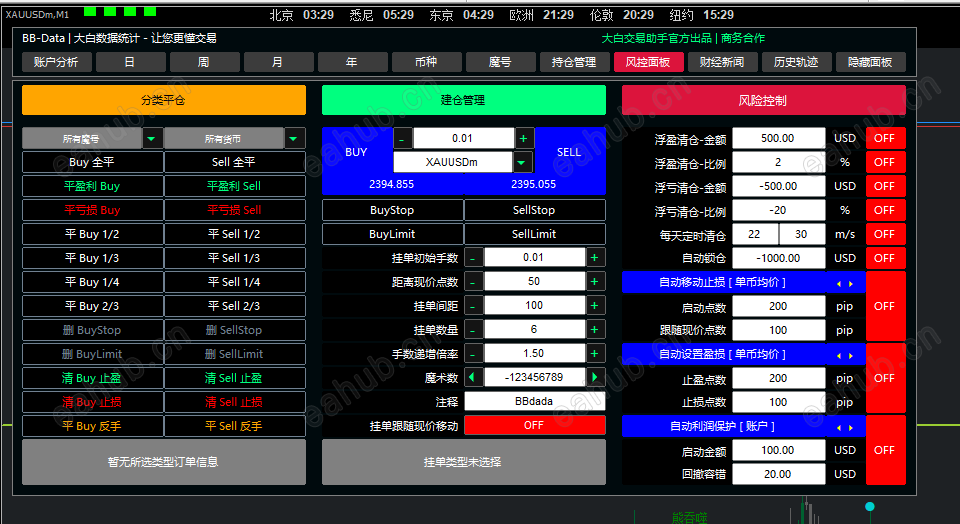Click 隐藏面板 tab
Screen dimensions: 960x524
point(871,62)
